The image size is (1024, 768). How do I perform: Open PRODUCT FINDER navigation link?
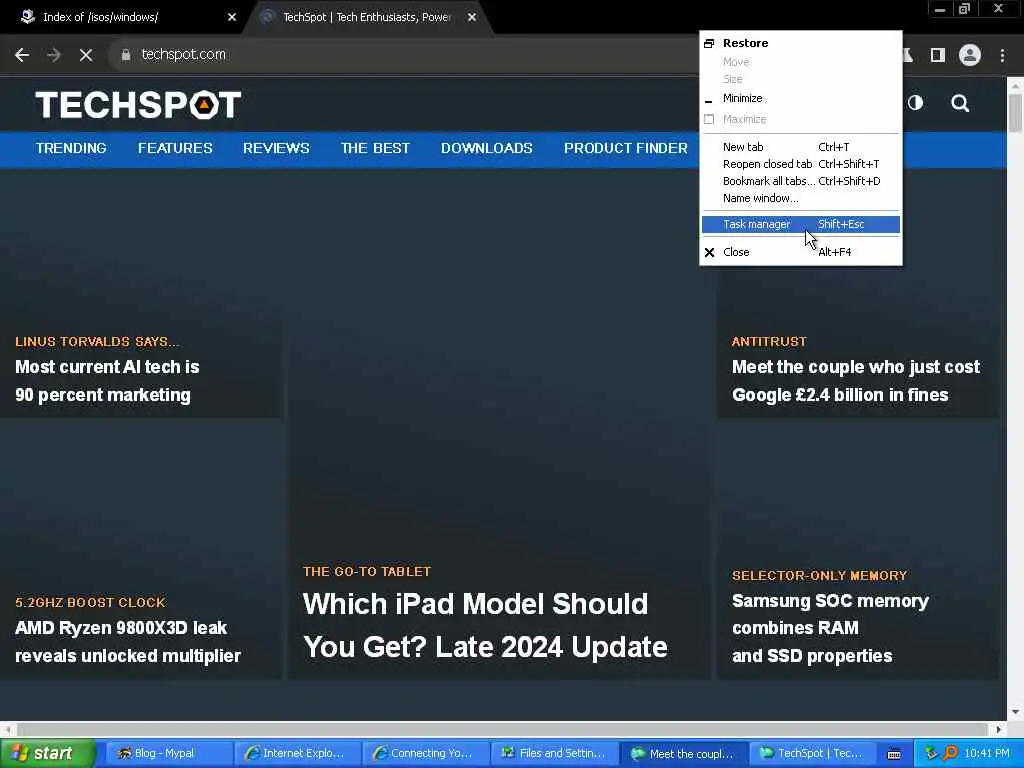626,148
